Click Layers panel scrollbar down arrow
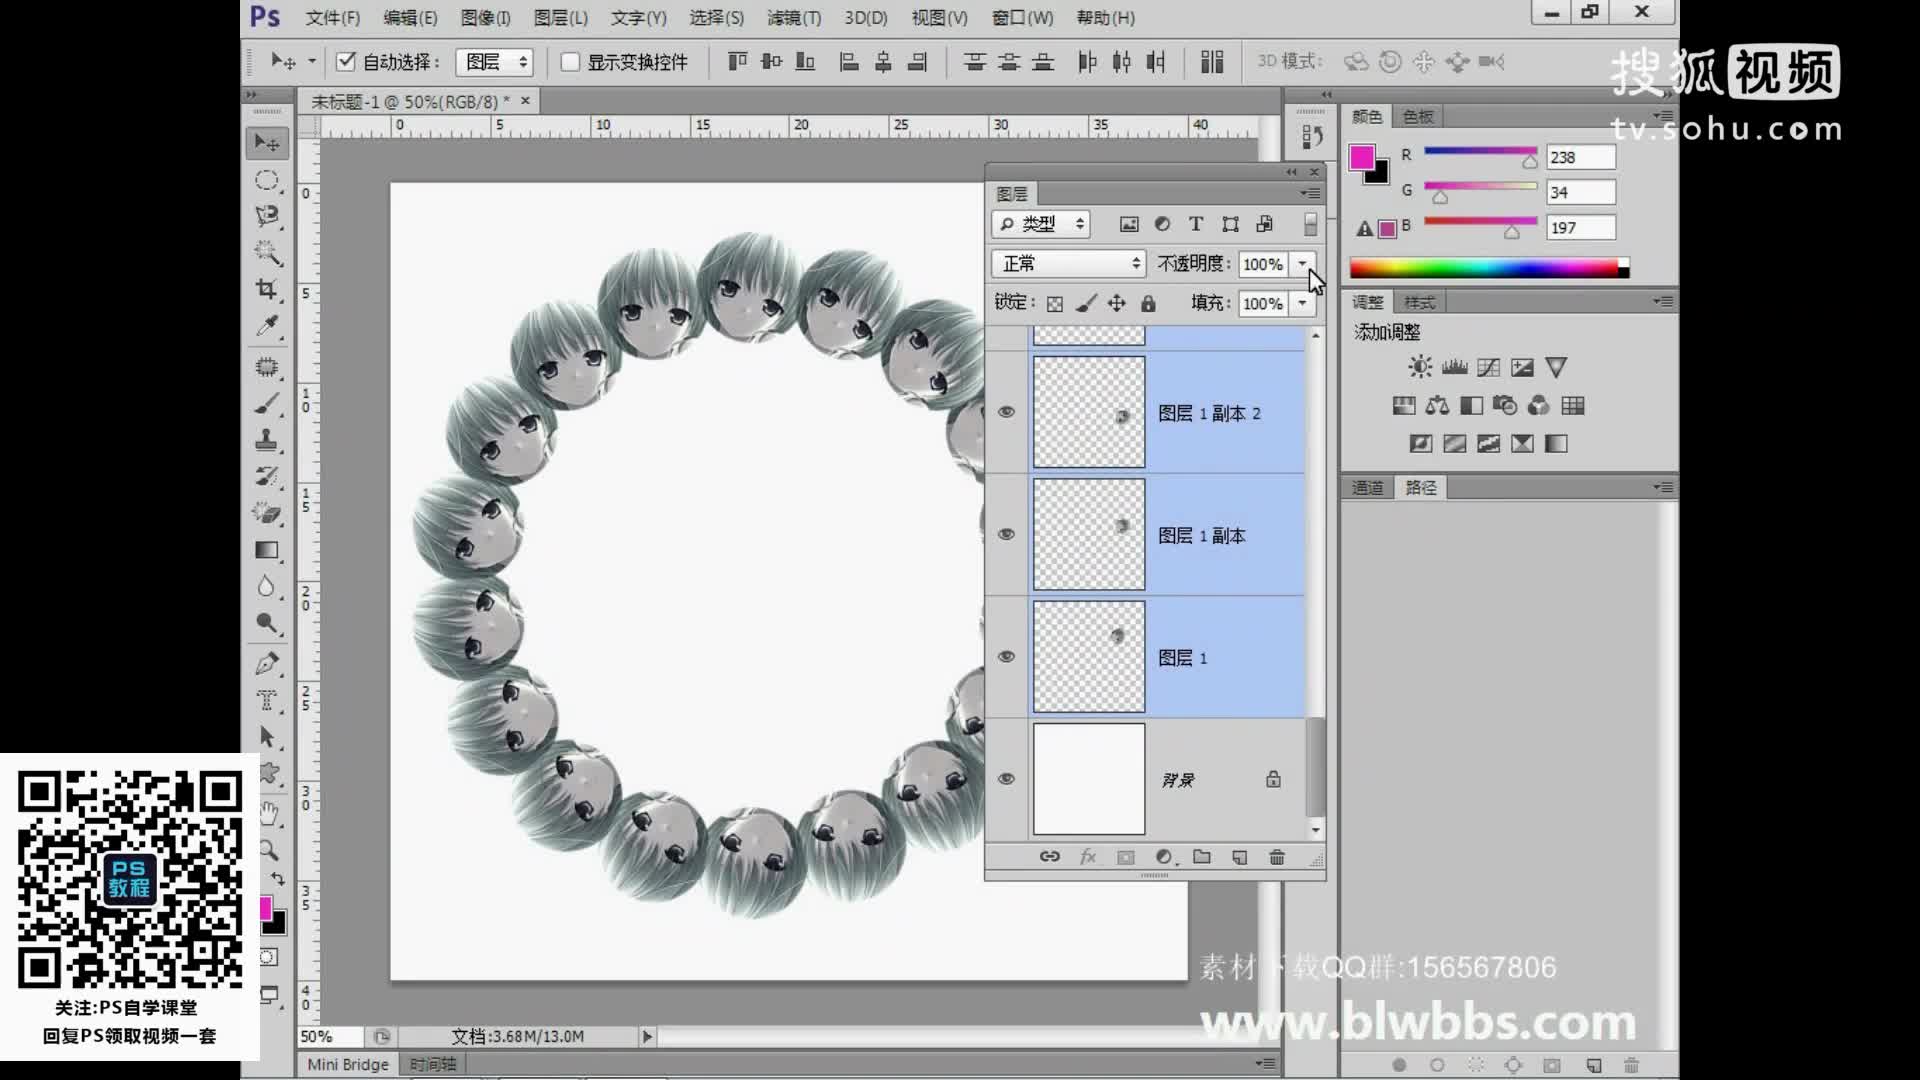This screenshot has height=1080, width=1920. [1316, 830]
